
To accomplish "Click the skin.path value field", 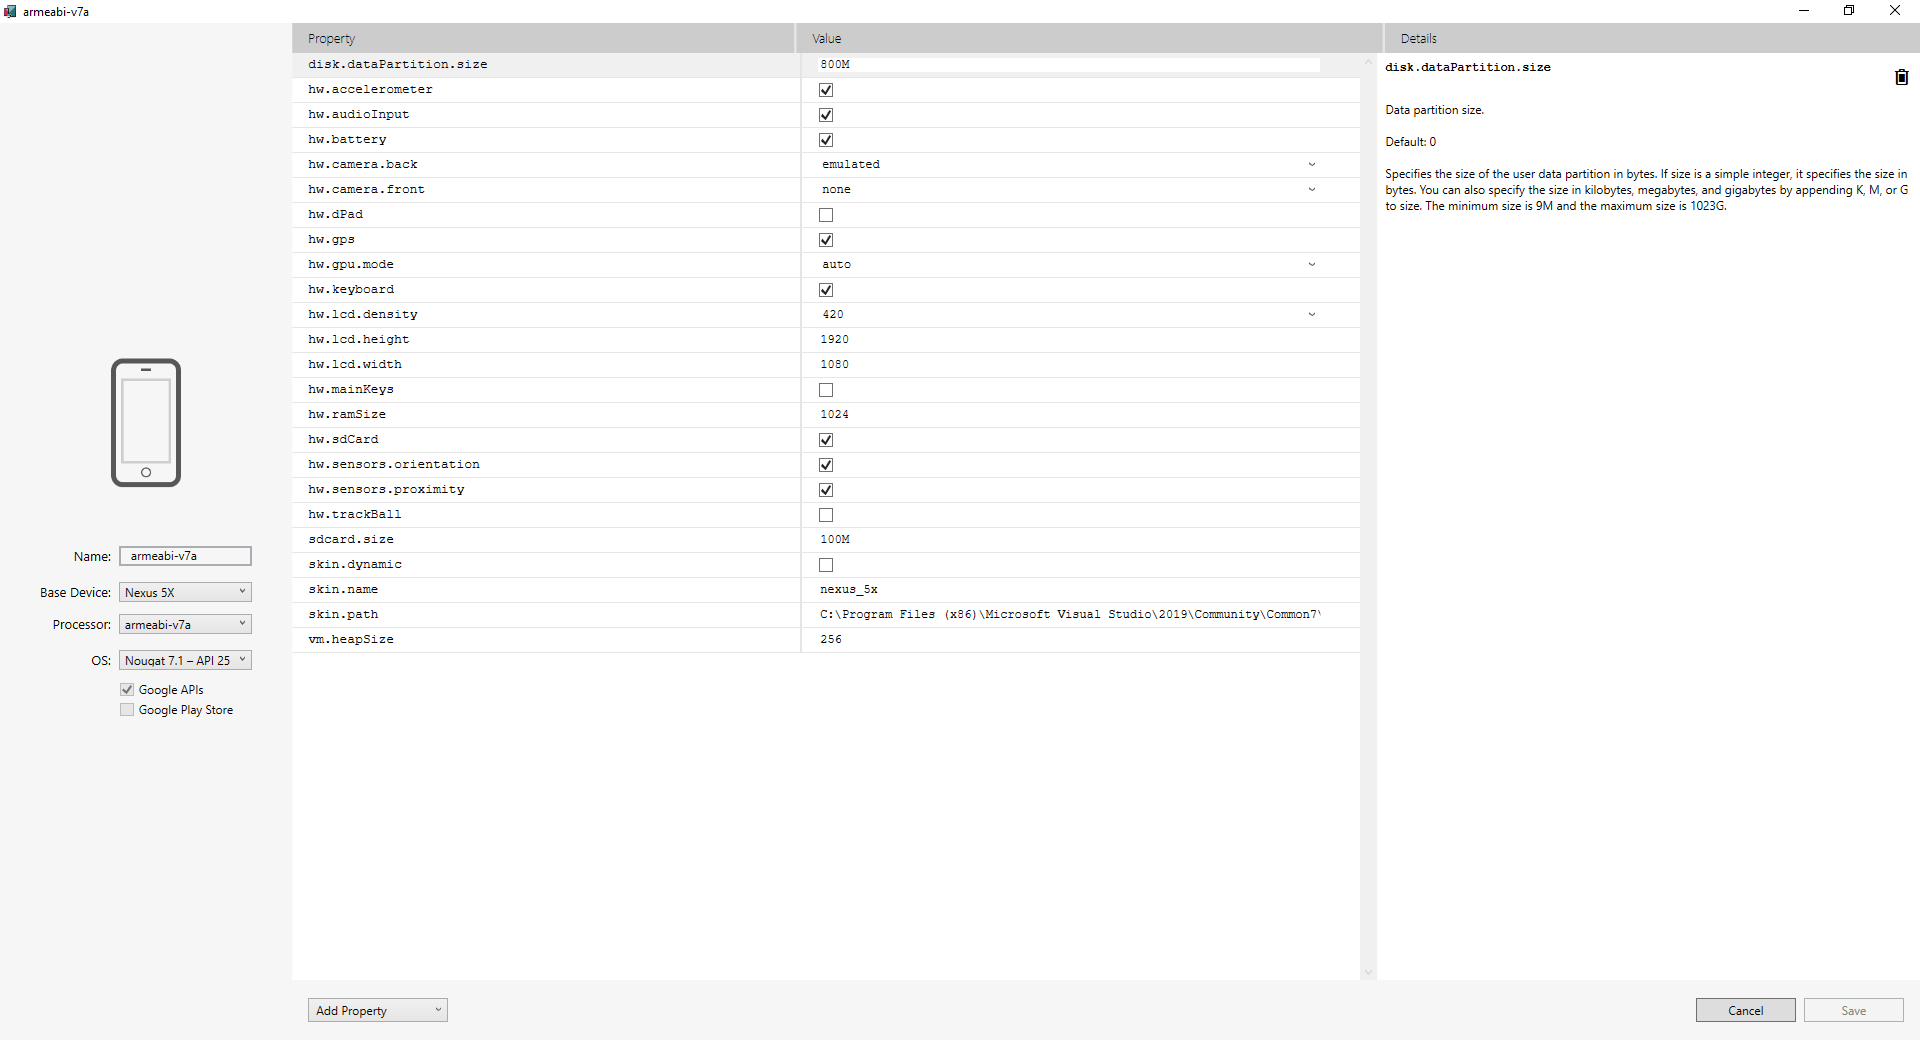I will [x=1069, y=615].
